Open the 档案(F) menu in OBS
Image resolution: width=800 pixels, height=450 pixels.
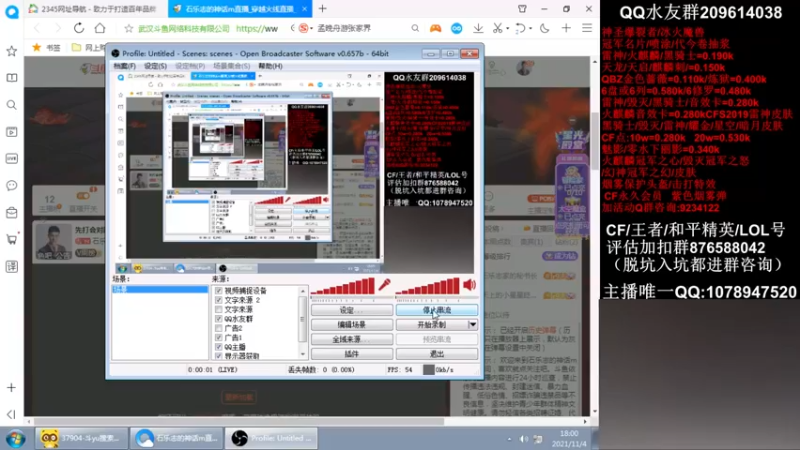click(x=124, y=66)
